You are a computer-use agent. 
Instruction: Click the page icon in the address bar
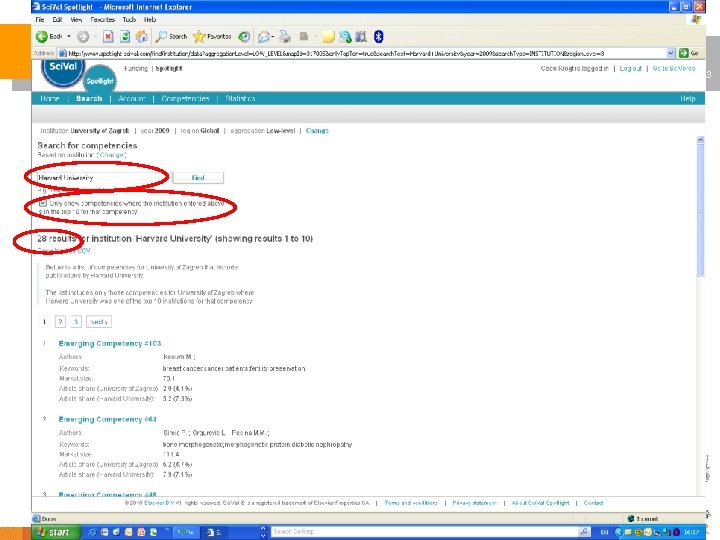(x=62, y=53)
